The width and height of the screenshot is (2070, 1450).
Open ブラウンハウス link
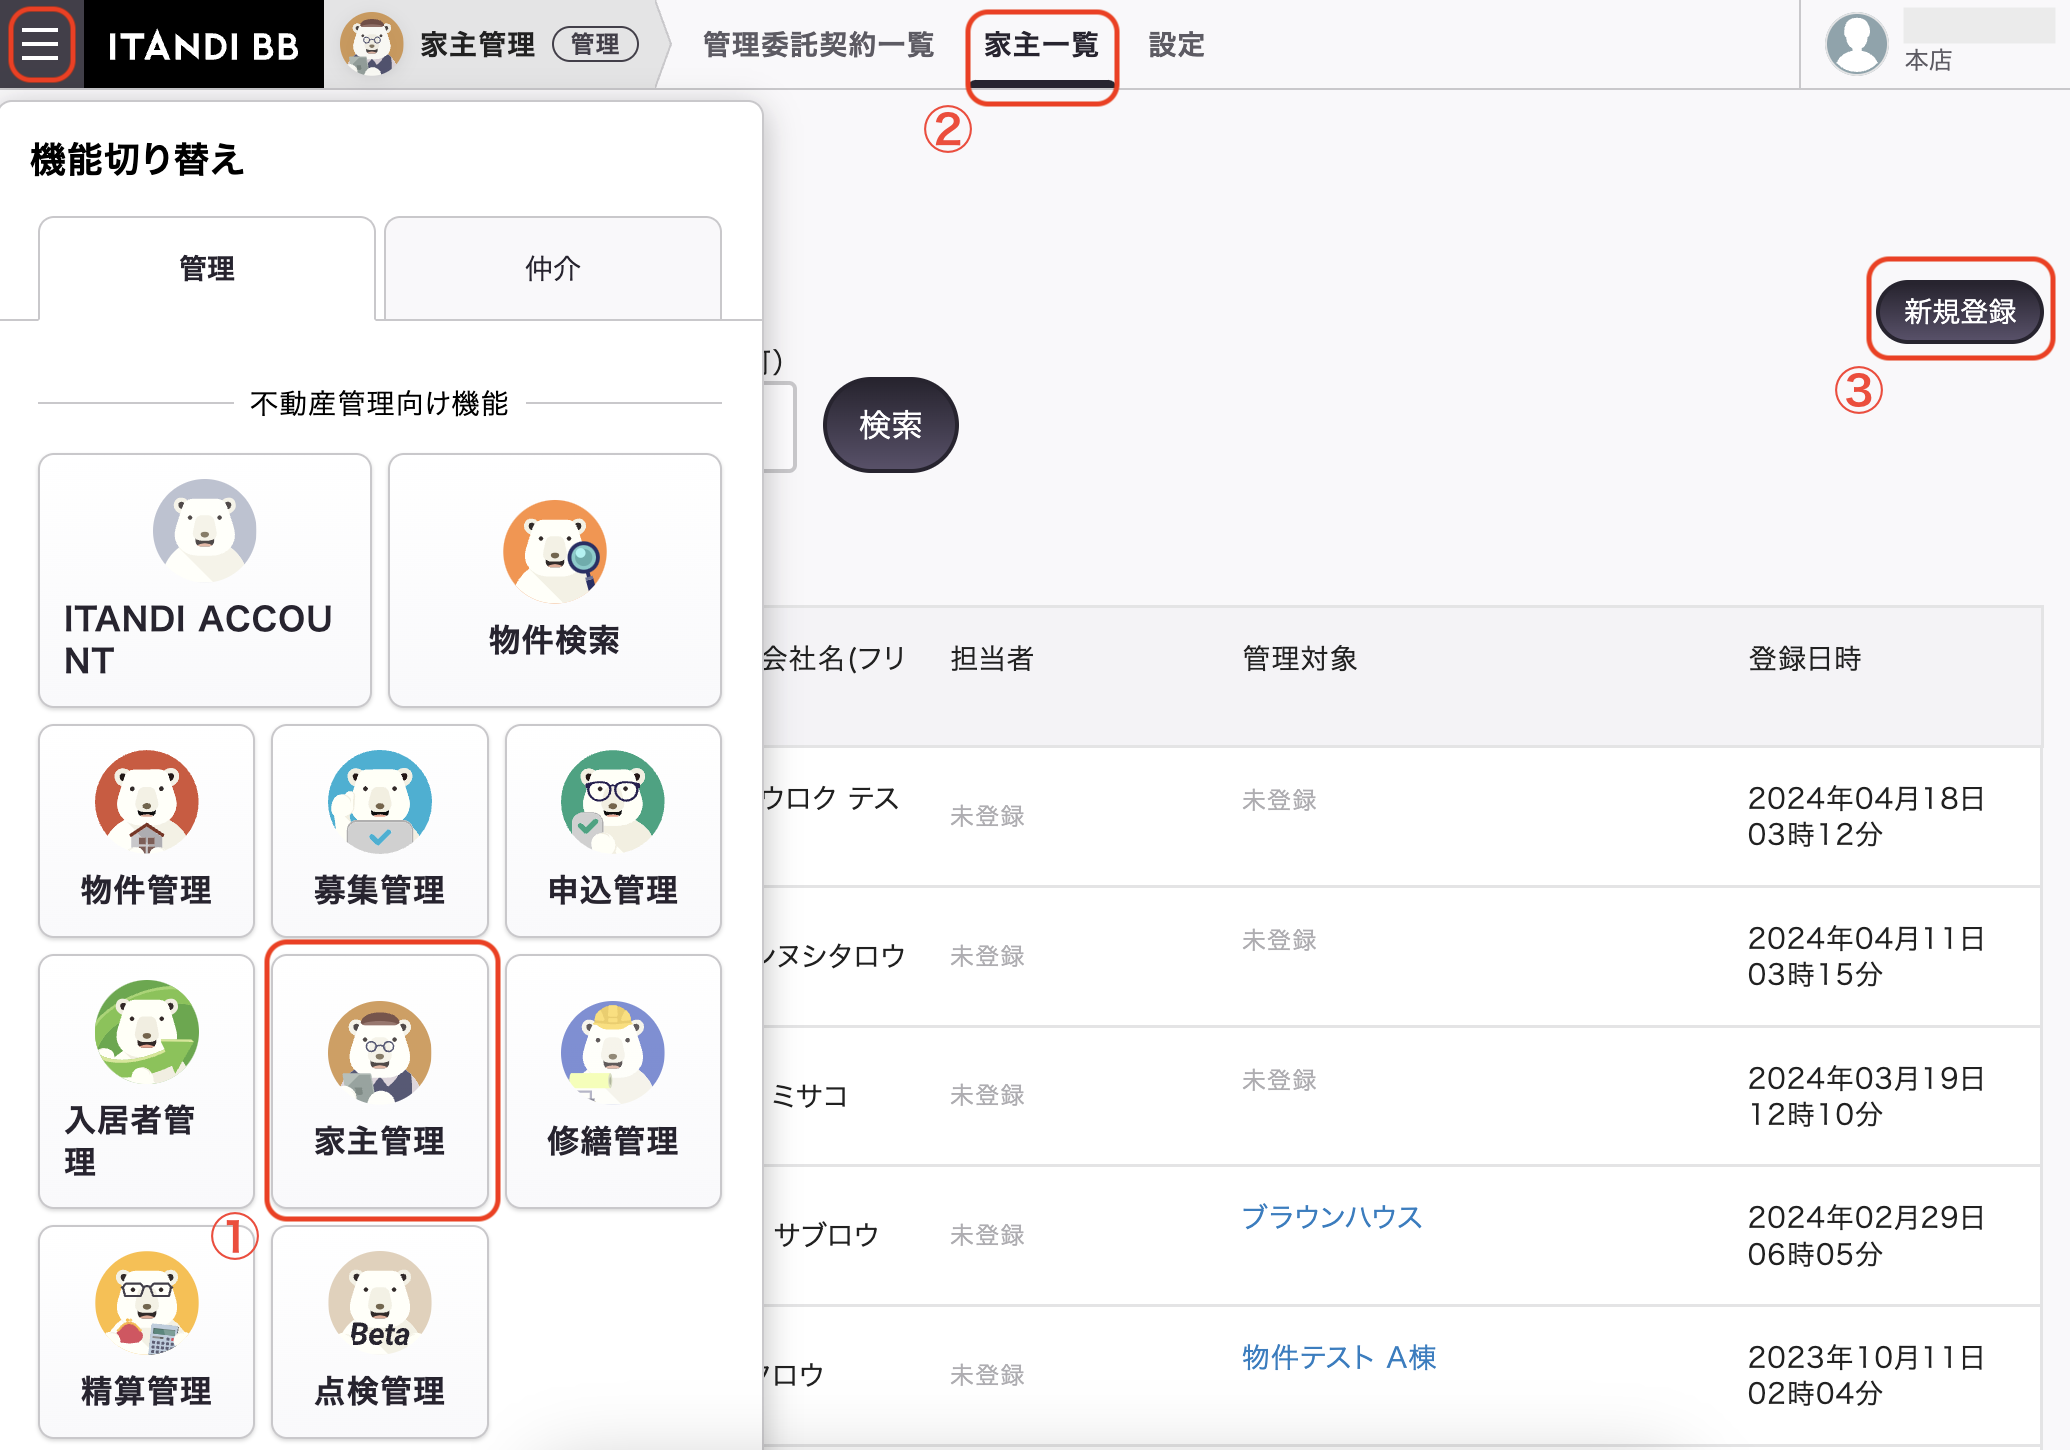point(1331,1217)
